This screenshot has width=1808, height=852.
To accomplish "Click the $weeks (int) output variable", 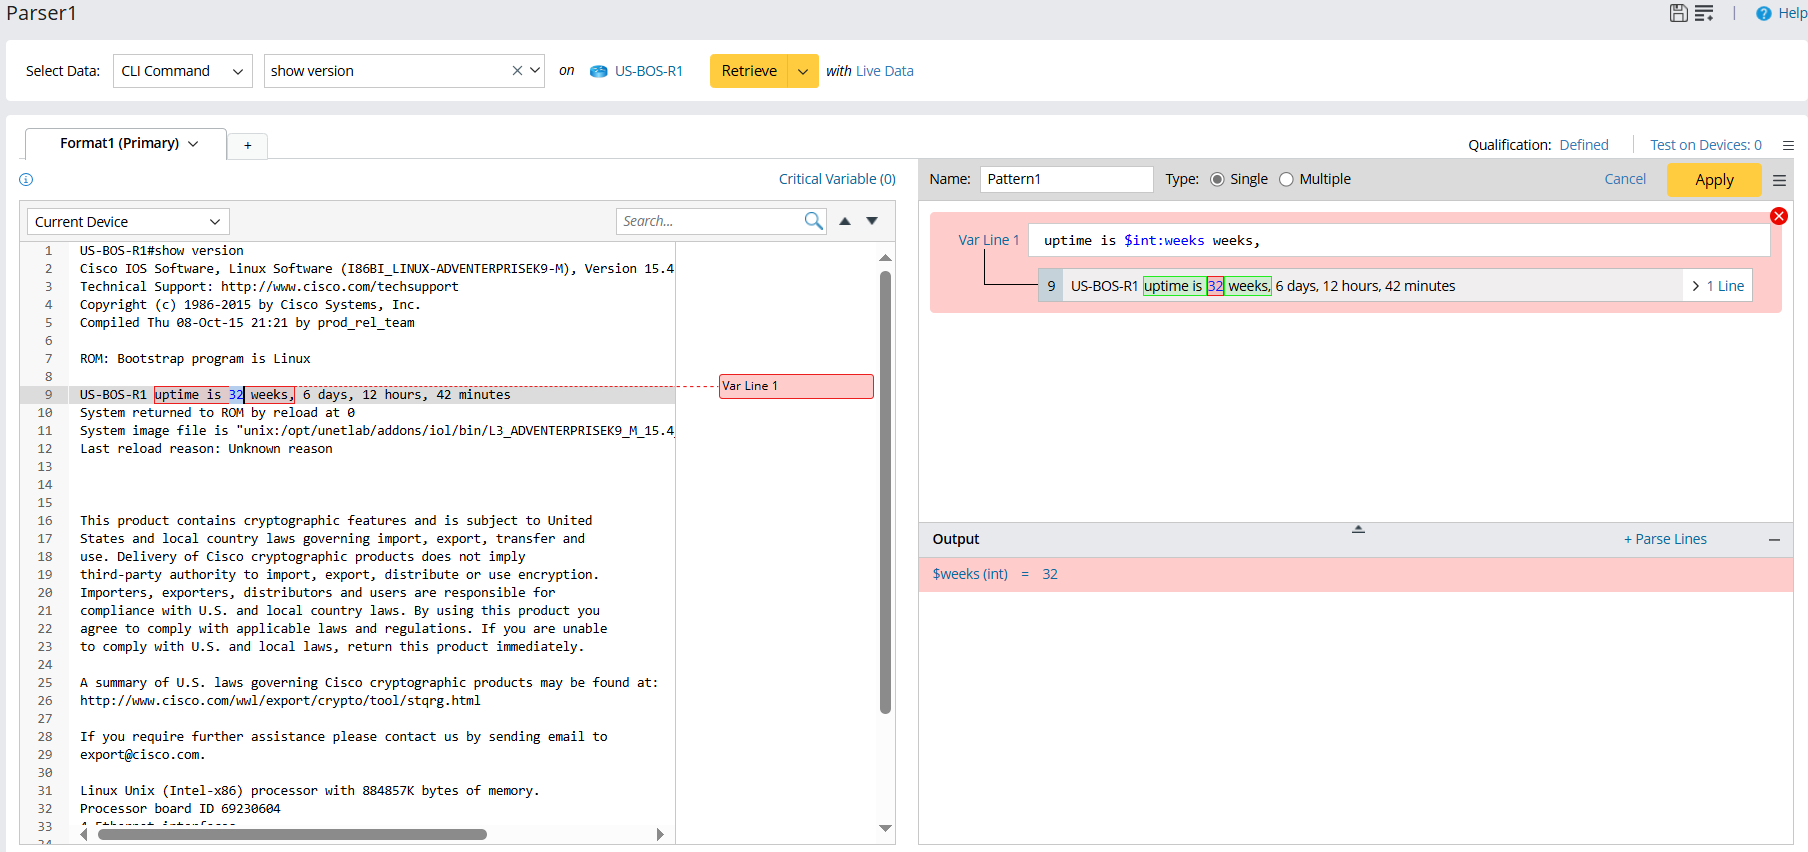I will pos(970,574).
